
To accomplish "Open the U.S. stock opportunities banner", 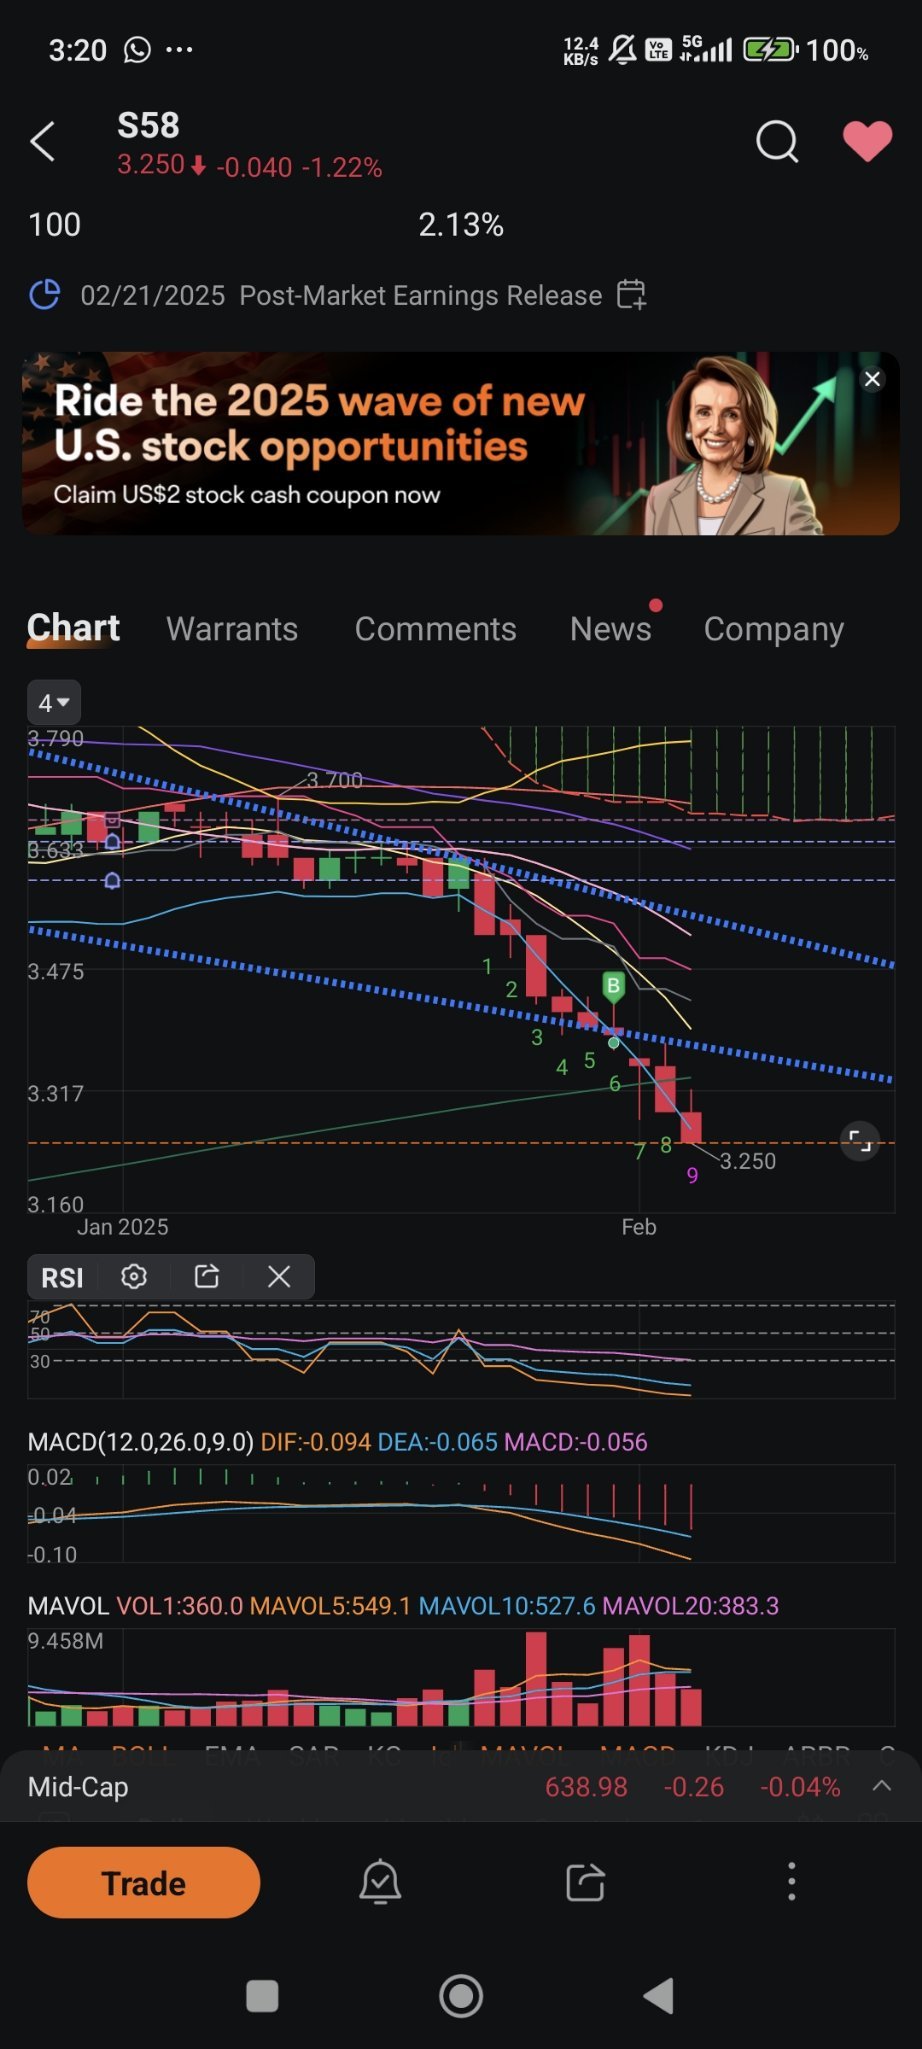I will (460, 443).
